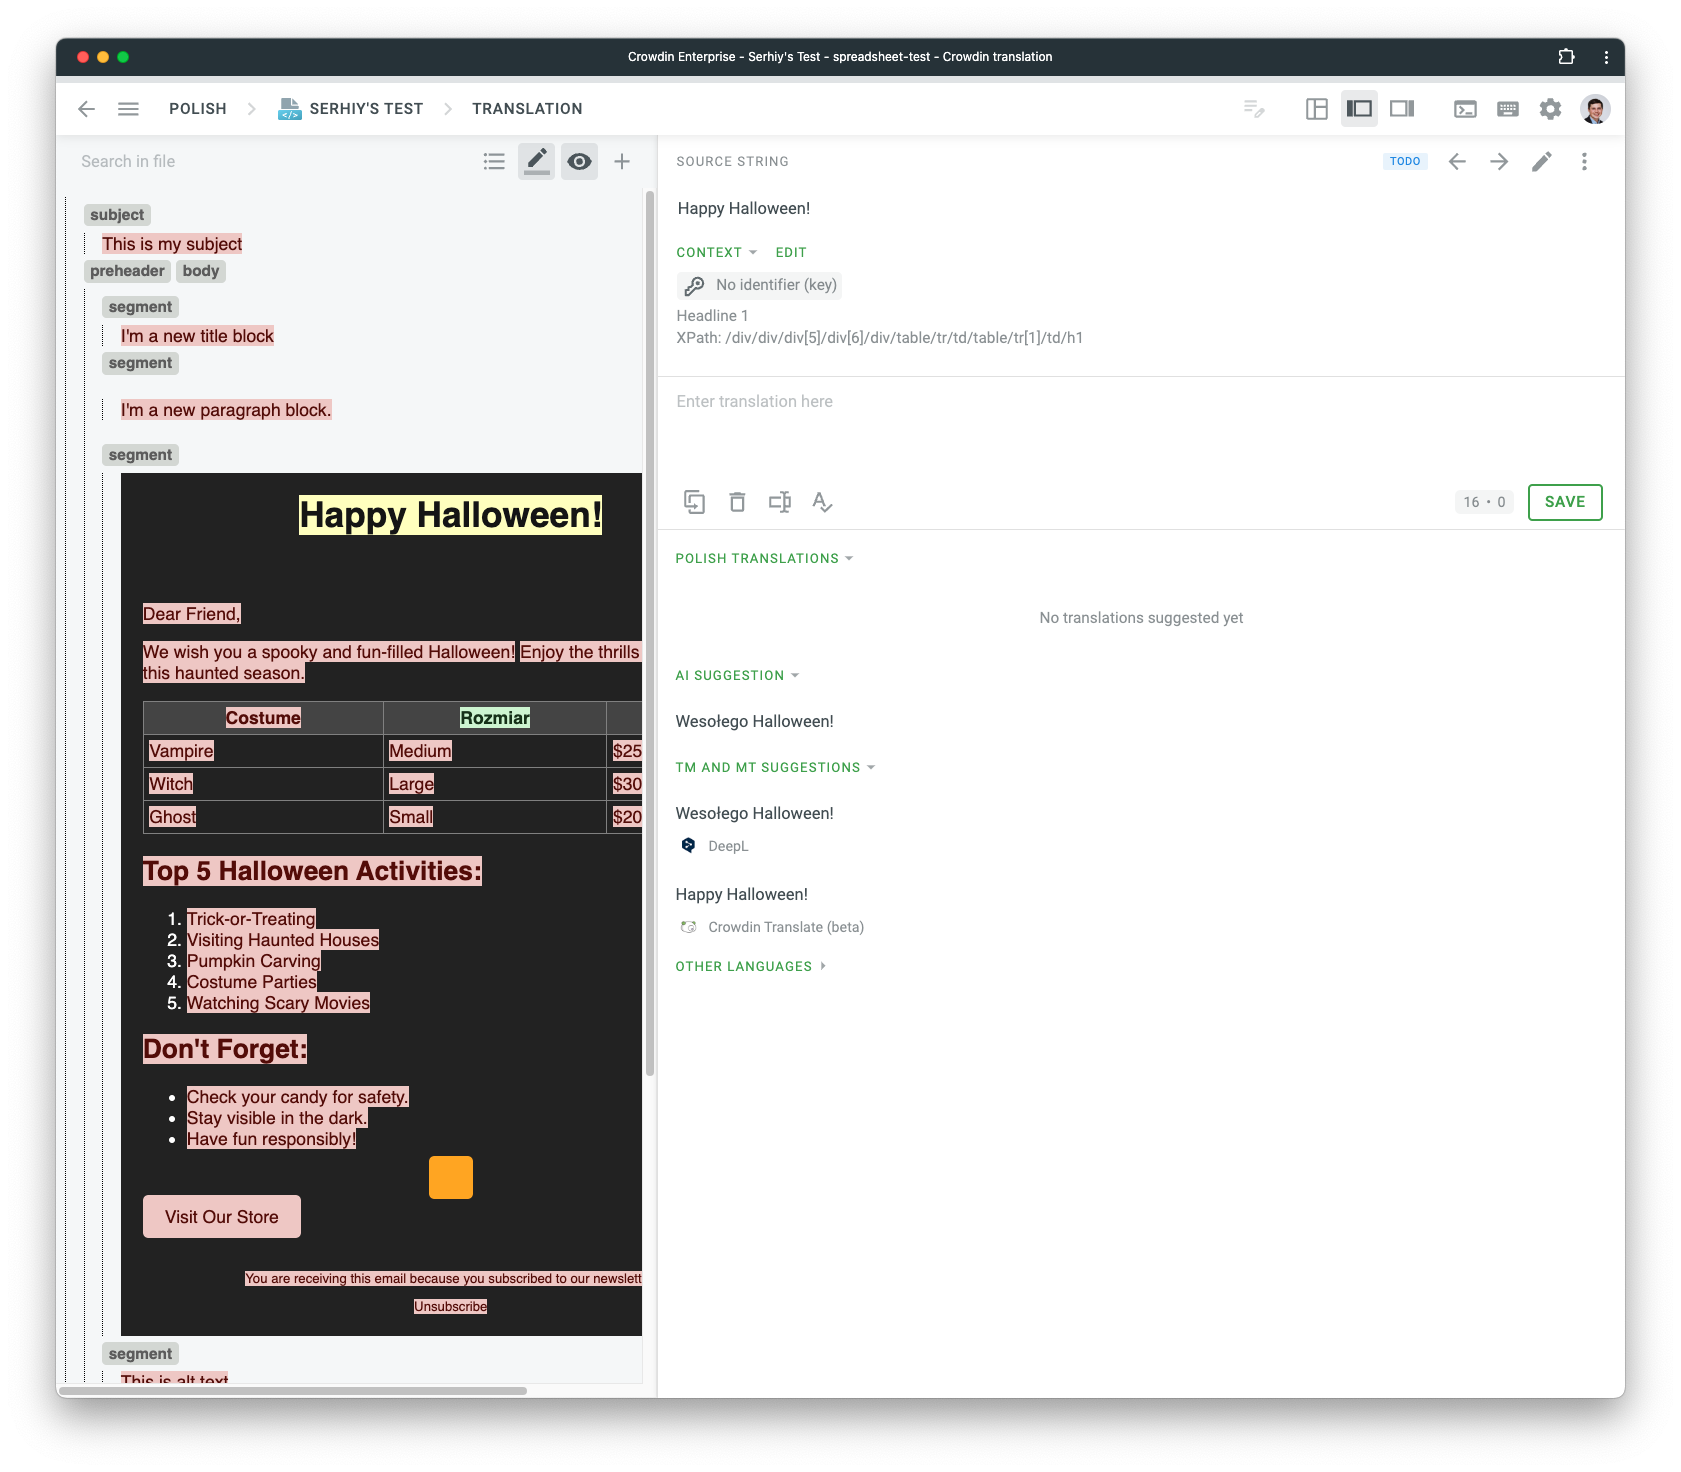1681x1472 pixels.
Task: Toggle in-context edit pencil mode
Action: click(537, 161)
